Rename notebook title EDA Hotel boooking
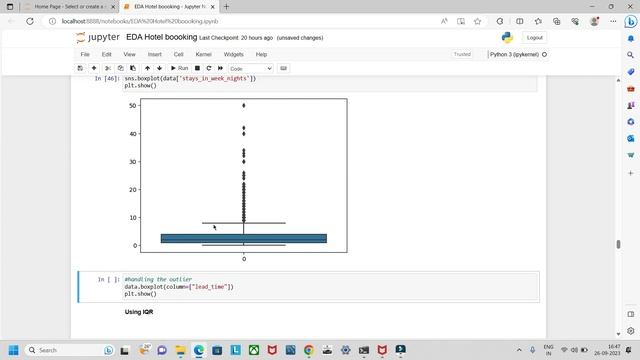The width and height of the screenshot is (640, 360). 162,37
